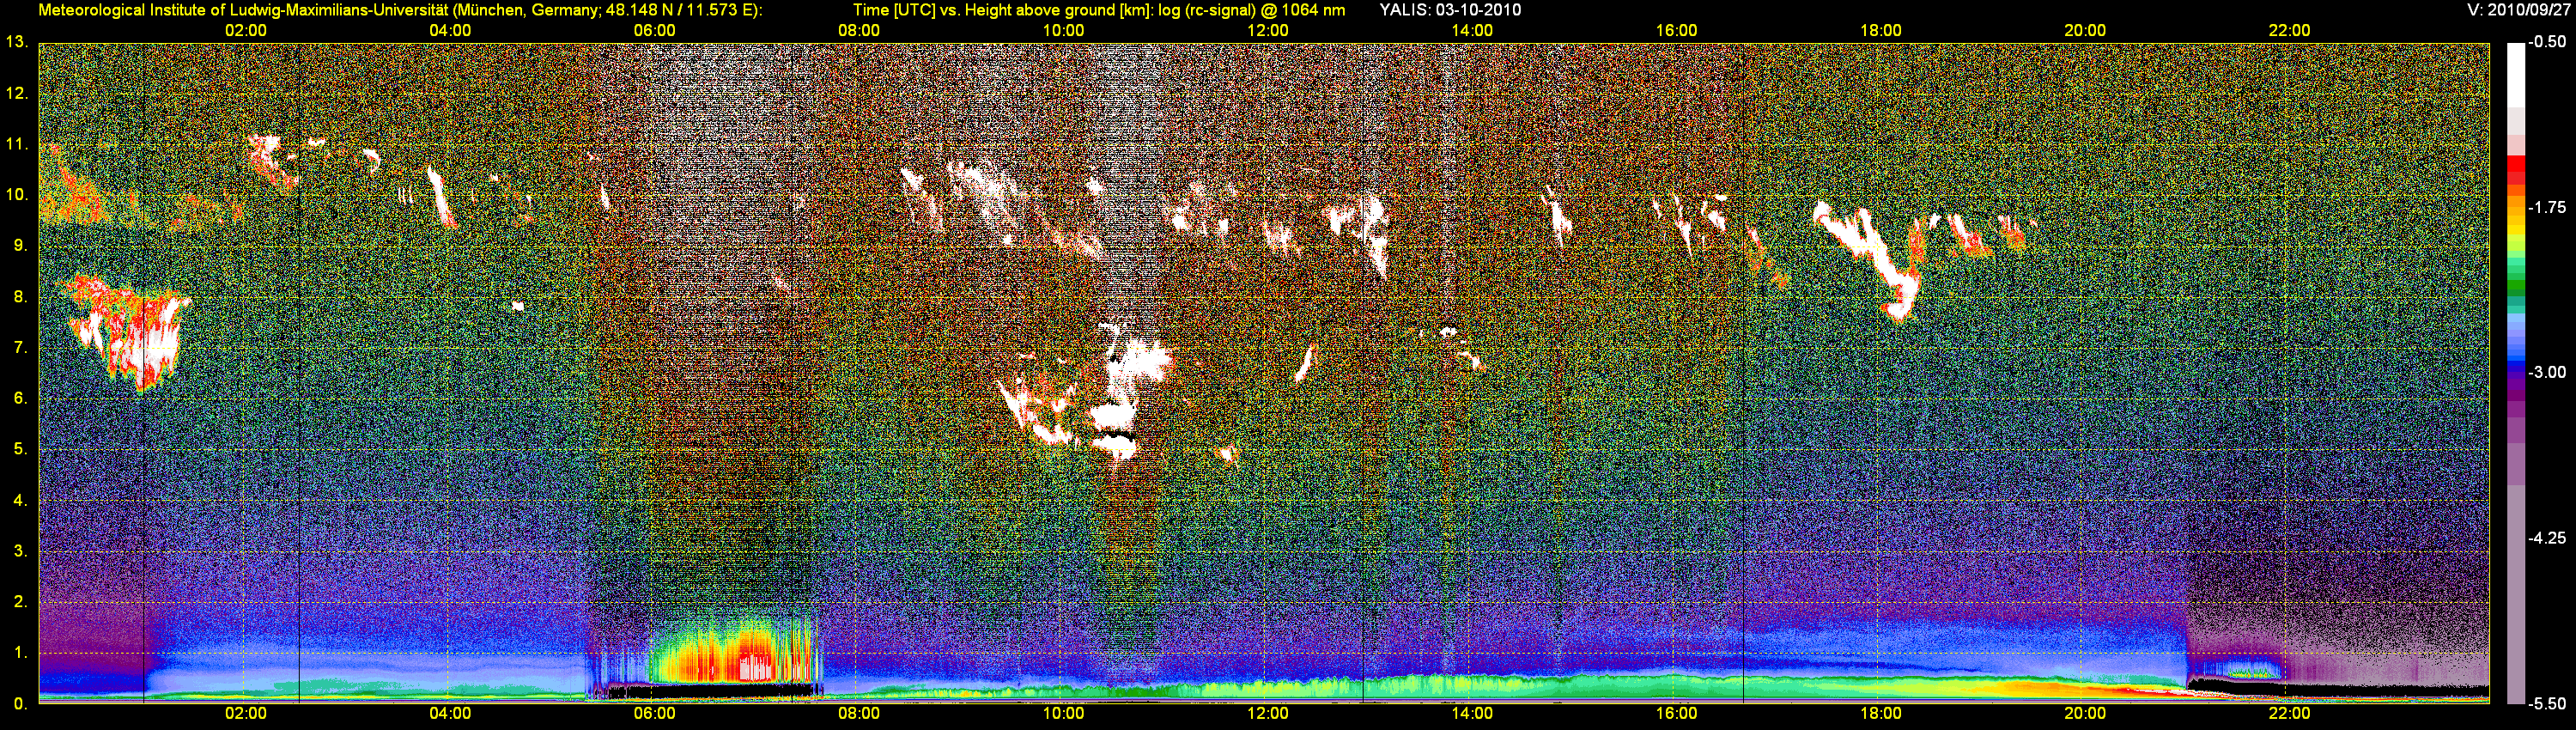Click the 08:00 label on the upper time axis
Screen dimensions: 2576x730
coord(859,31)
